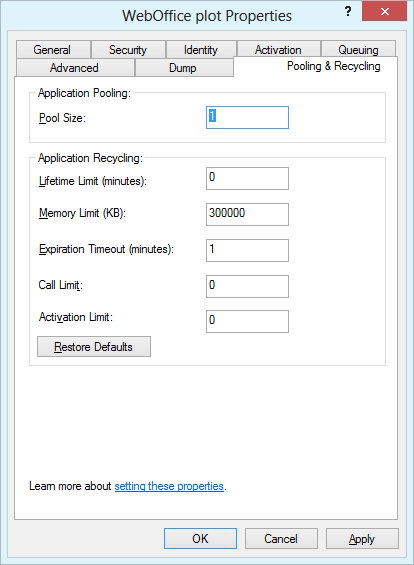
Task: Focus the Lifetime Limit (minutes) field
Action: click(x=247, y=178)
